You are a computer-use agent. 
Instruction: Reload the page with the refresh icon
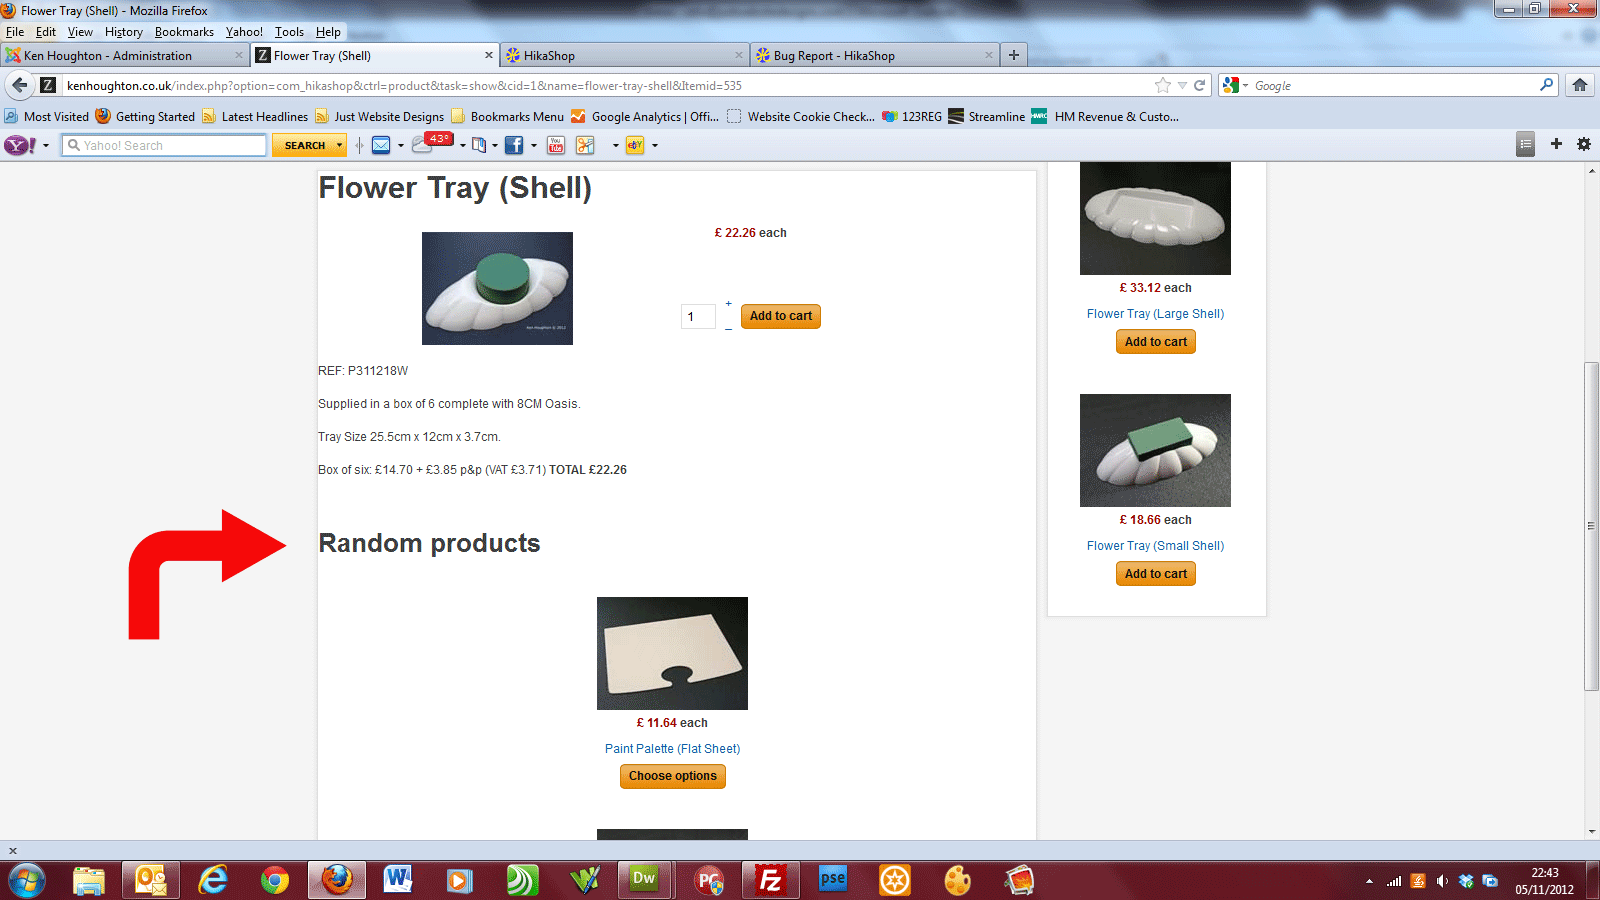1199,85
